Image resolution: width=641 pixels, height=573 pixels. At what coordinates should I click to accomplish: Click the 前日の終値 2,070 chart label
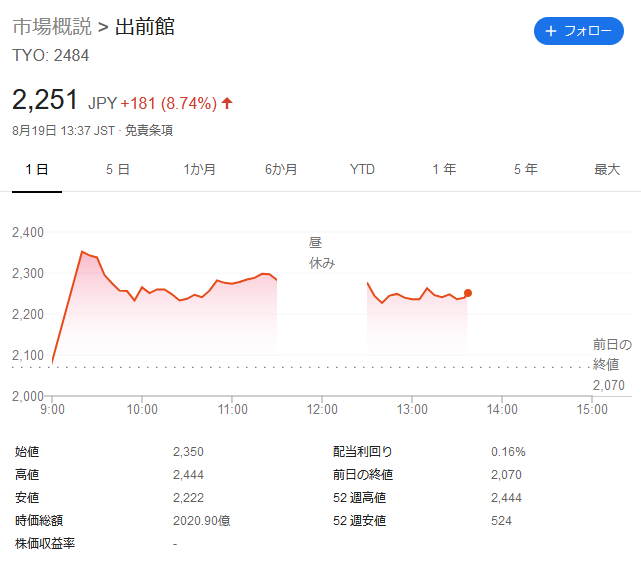[x=612, y=365]
